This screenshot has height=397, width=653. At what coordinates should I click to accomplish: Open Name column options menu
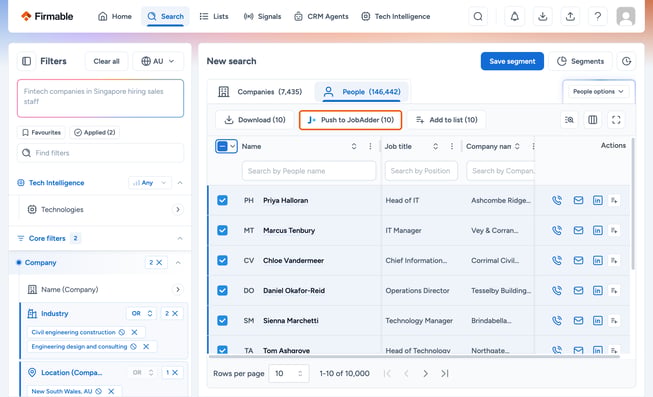[370, 146]
